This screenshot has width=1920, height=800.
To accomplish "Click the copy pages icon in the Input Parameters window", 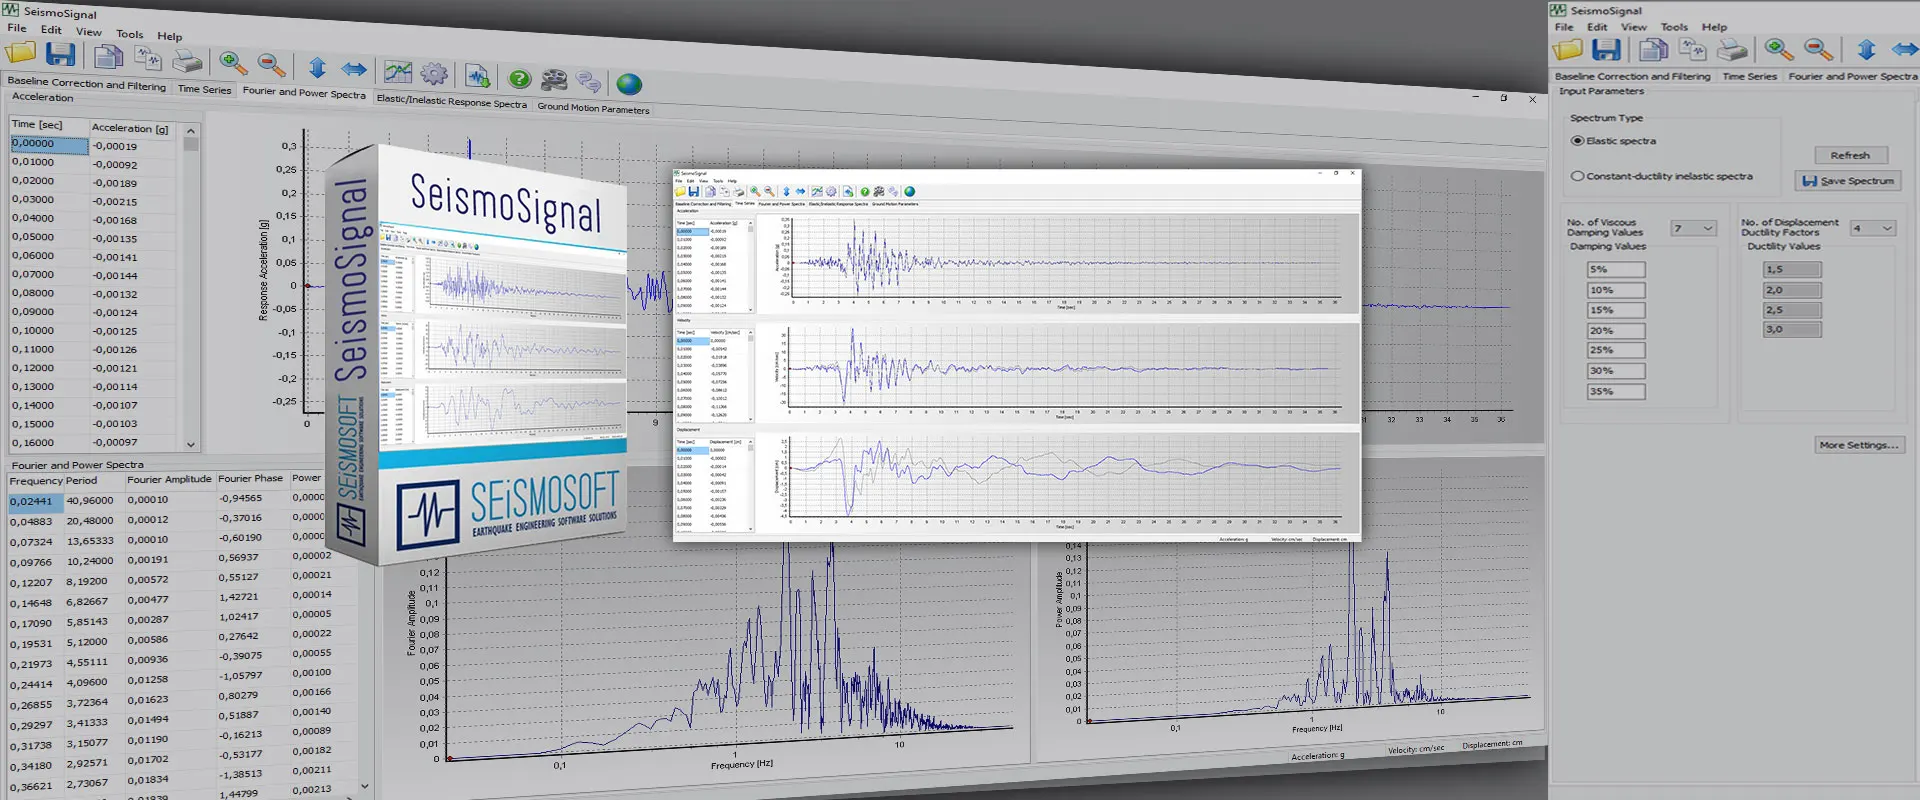I will pos(1653,49).
